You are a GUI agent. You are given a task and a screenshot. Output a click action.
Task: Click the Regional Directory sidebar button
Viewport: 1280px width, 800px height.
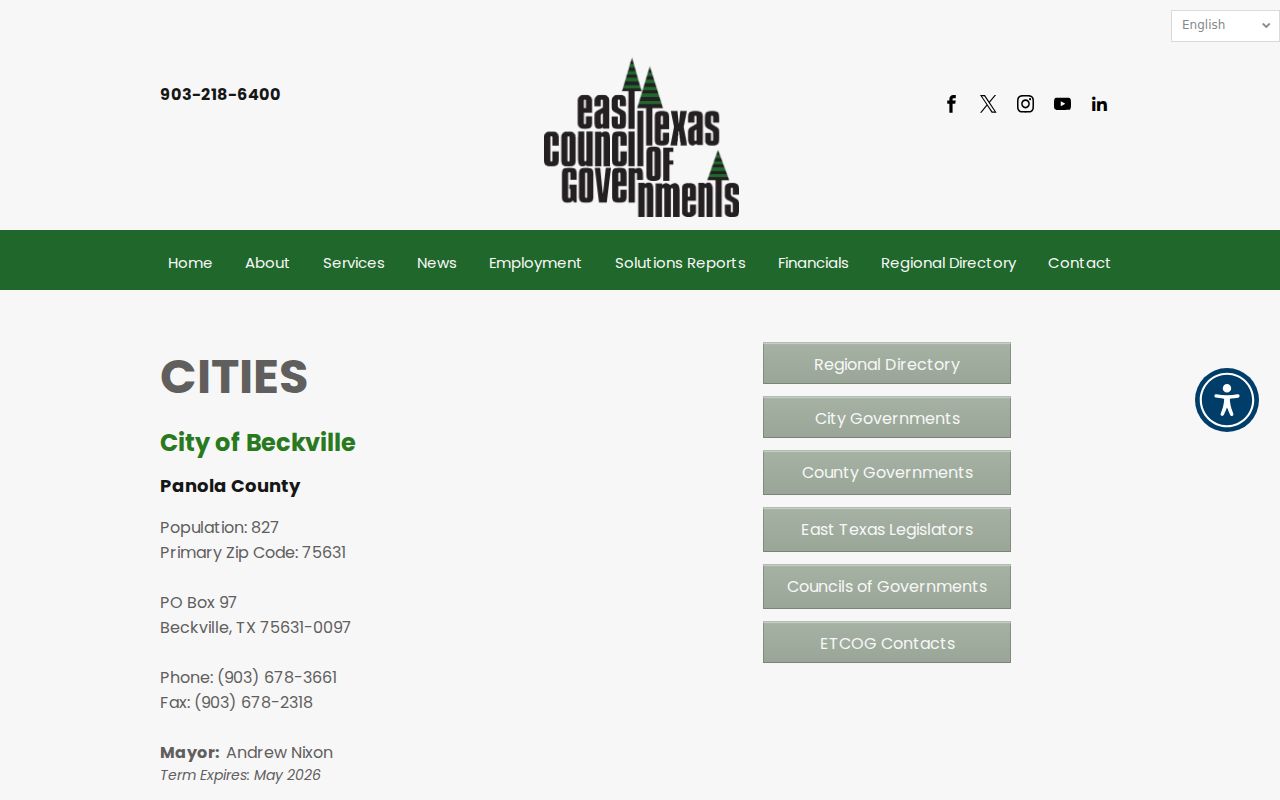click(887, 363)
